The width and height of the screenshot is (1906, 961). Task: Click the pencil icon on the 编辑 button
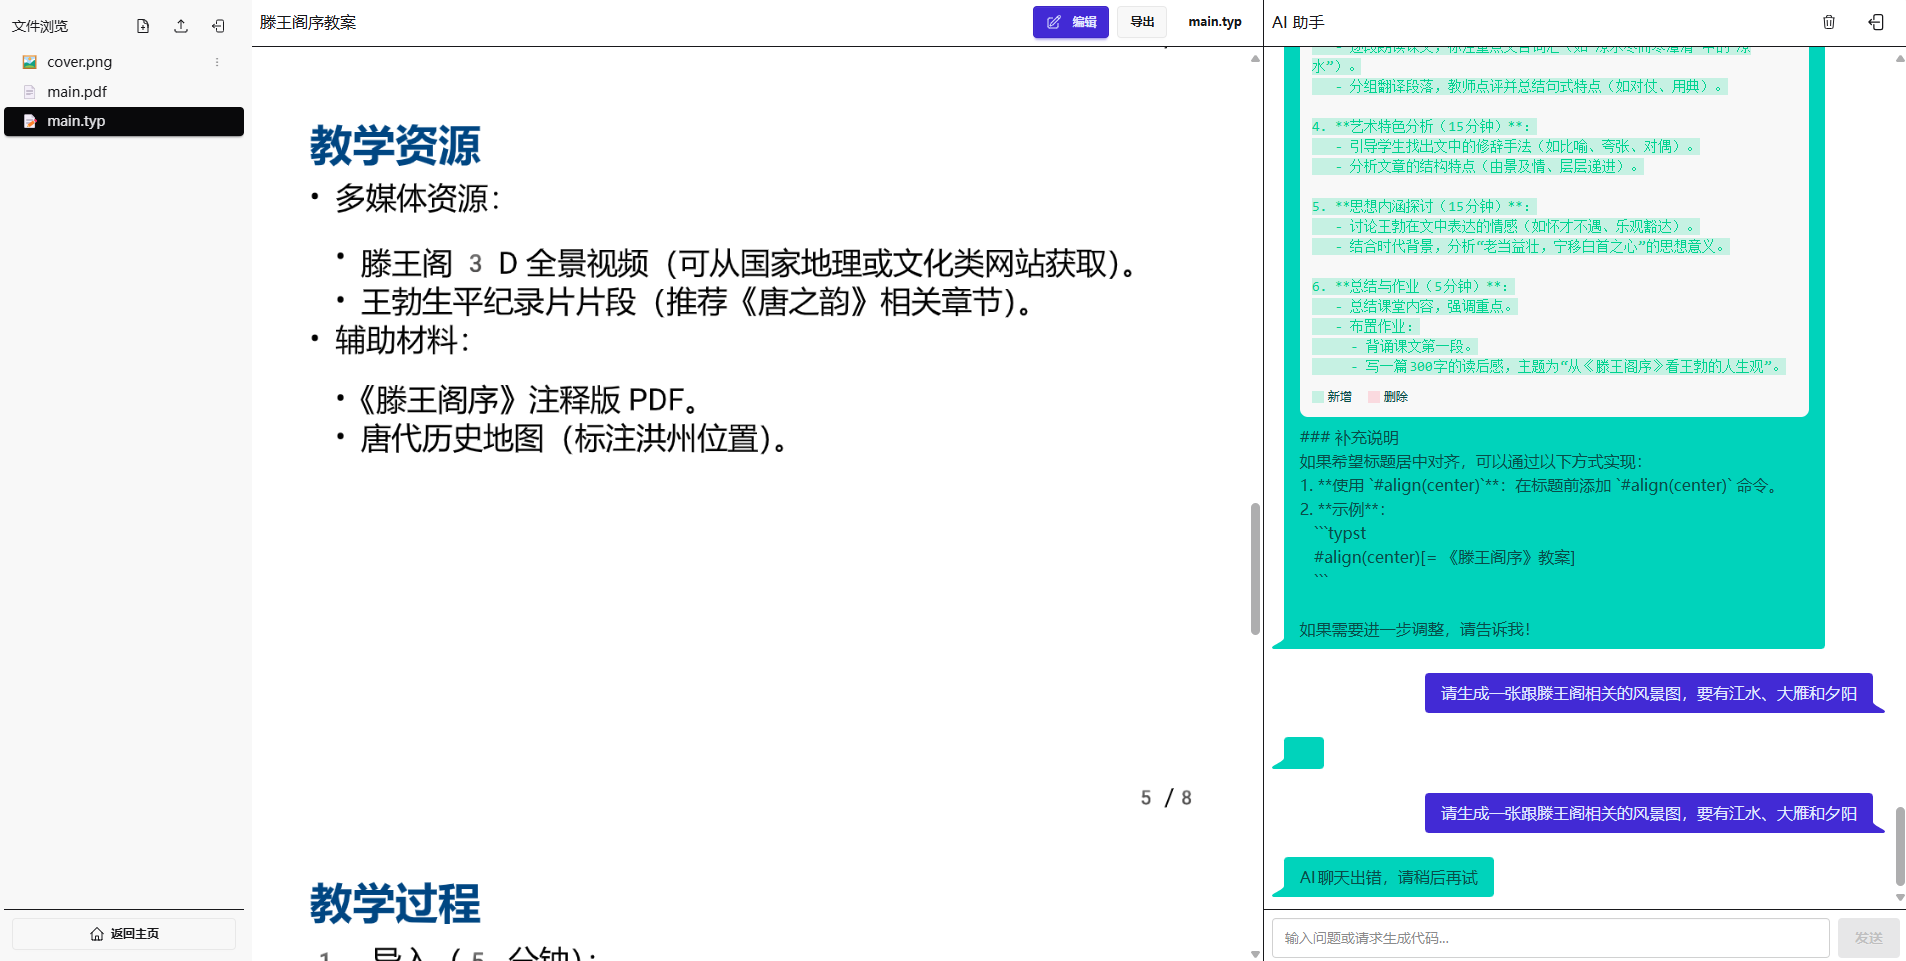[x=1054, y=21]
